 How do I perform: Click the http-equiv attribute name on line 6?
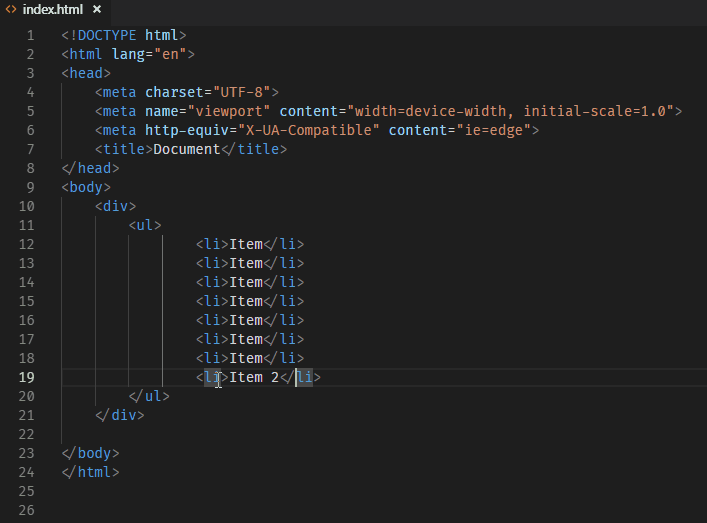(187, 130)
